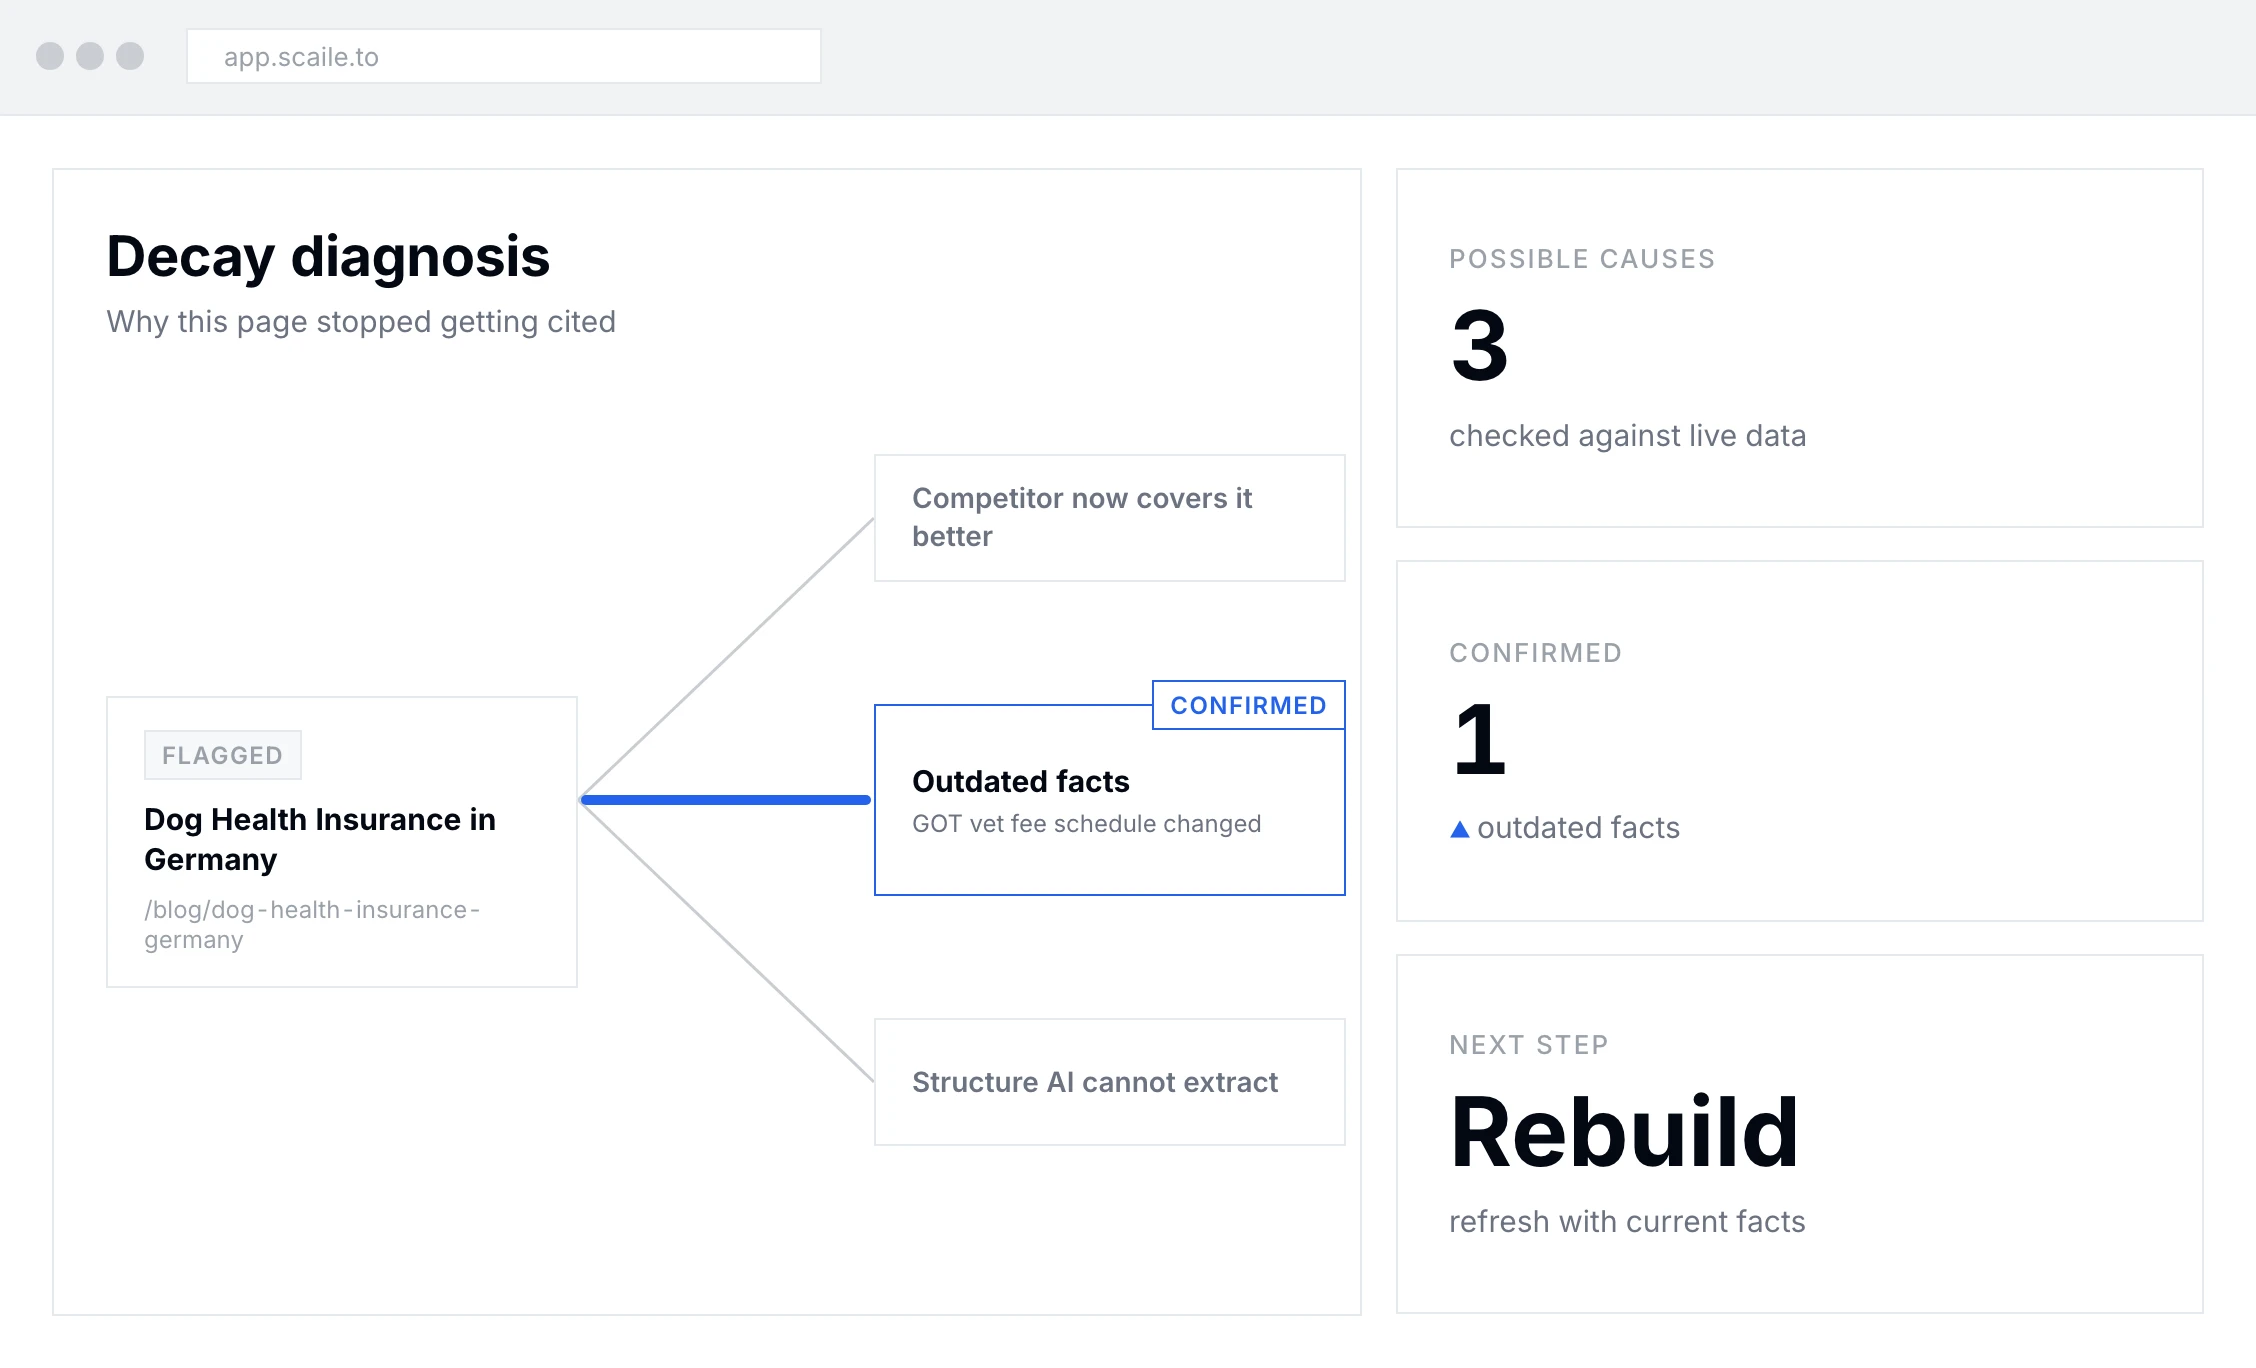Click the /blog/dog-health-insurance-germany URL
Image resolution: width=2256 pixels, height=1368 pixels.
pos(312,924)
